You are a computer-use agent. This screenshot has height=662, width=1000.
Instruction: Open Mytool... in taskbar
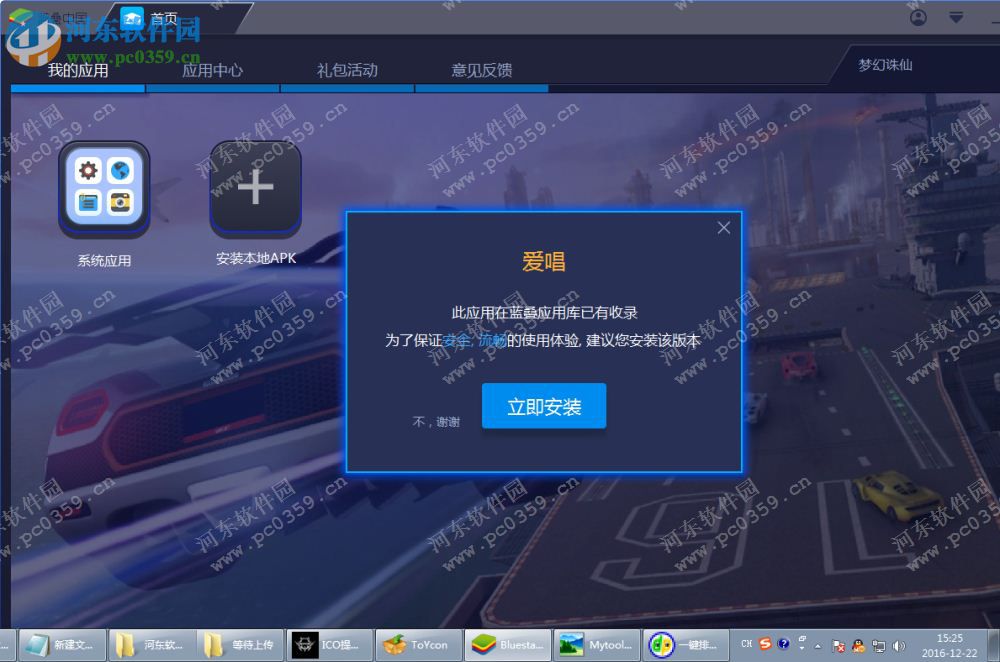pos(597,645)
